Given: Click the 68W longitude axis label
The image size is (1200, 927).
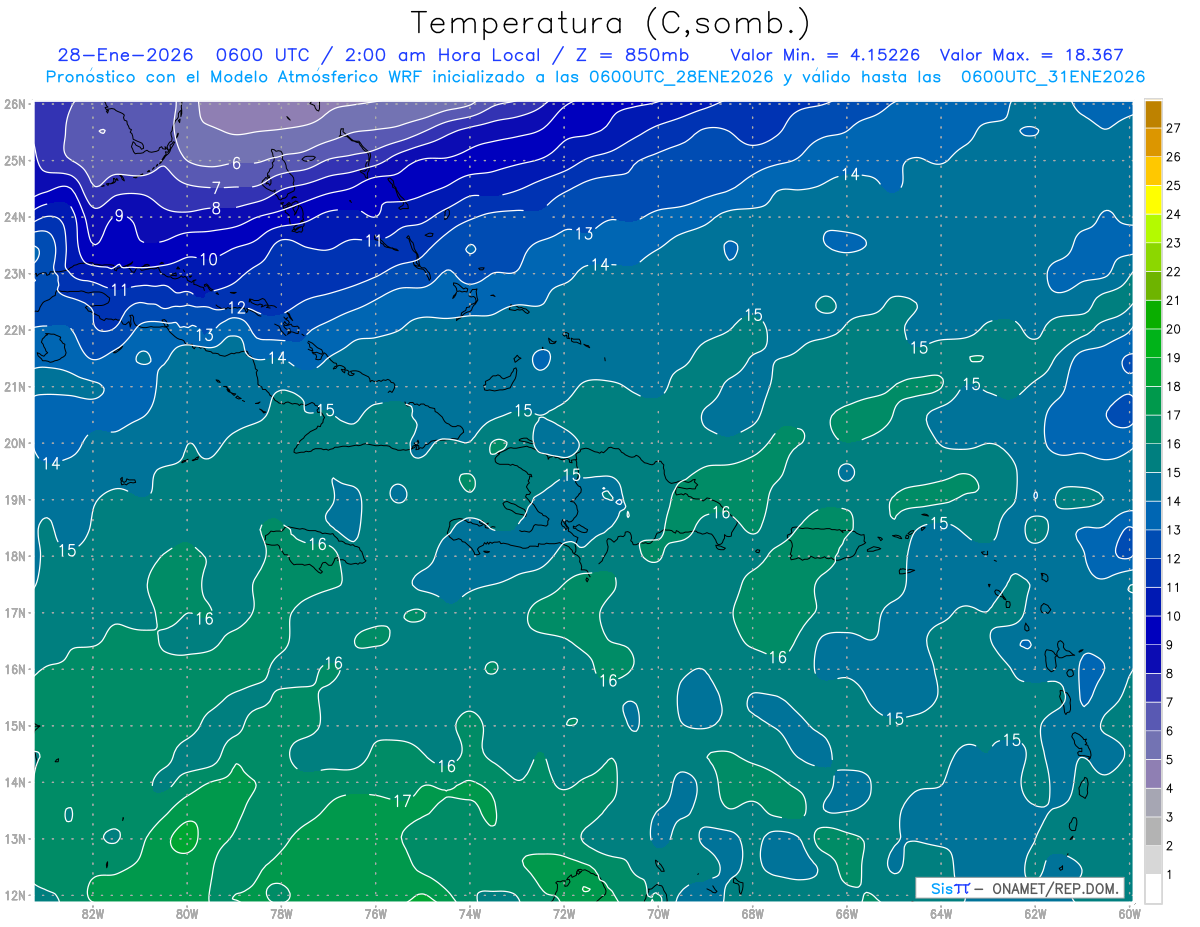Looking at the screenshot, I should point(753,912).
